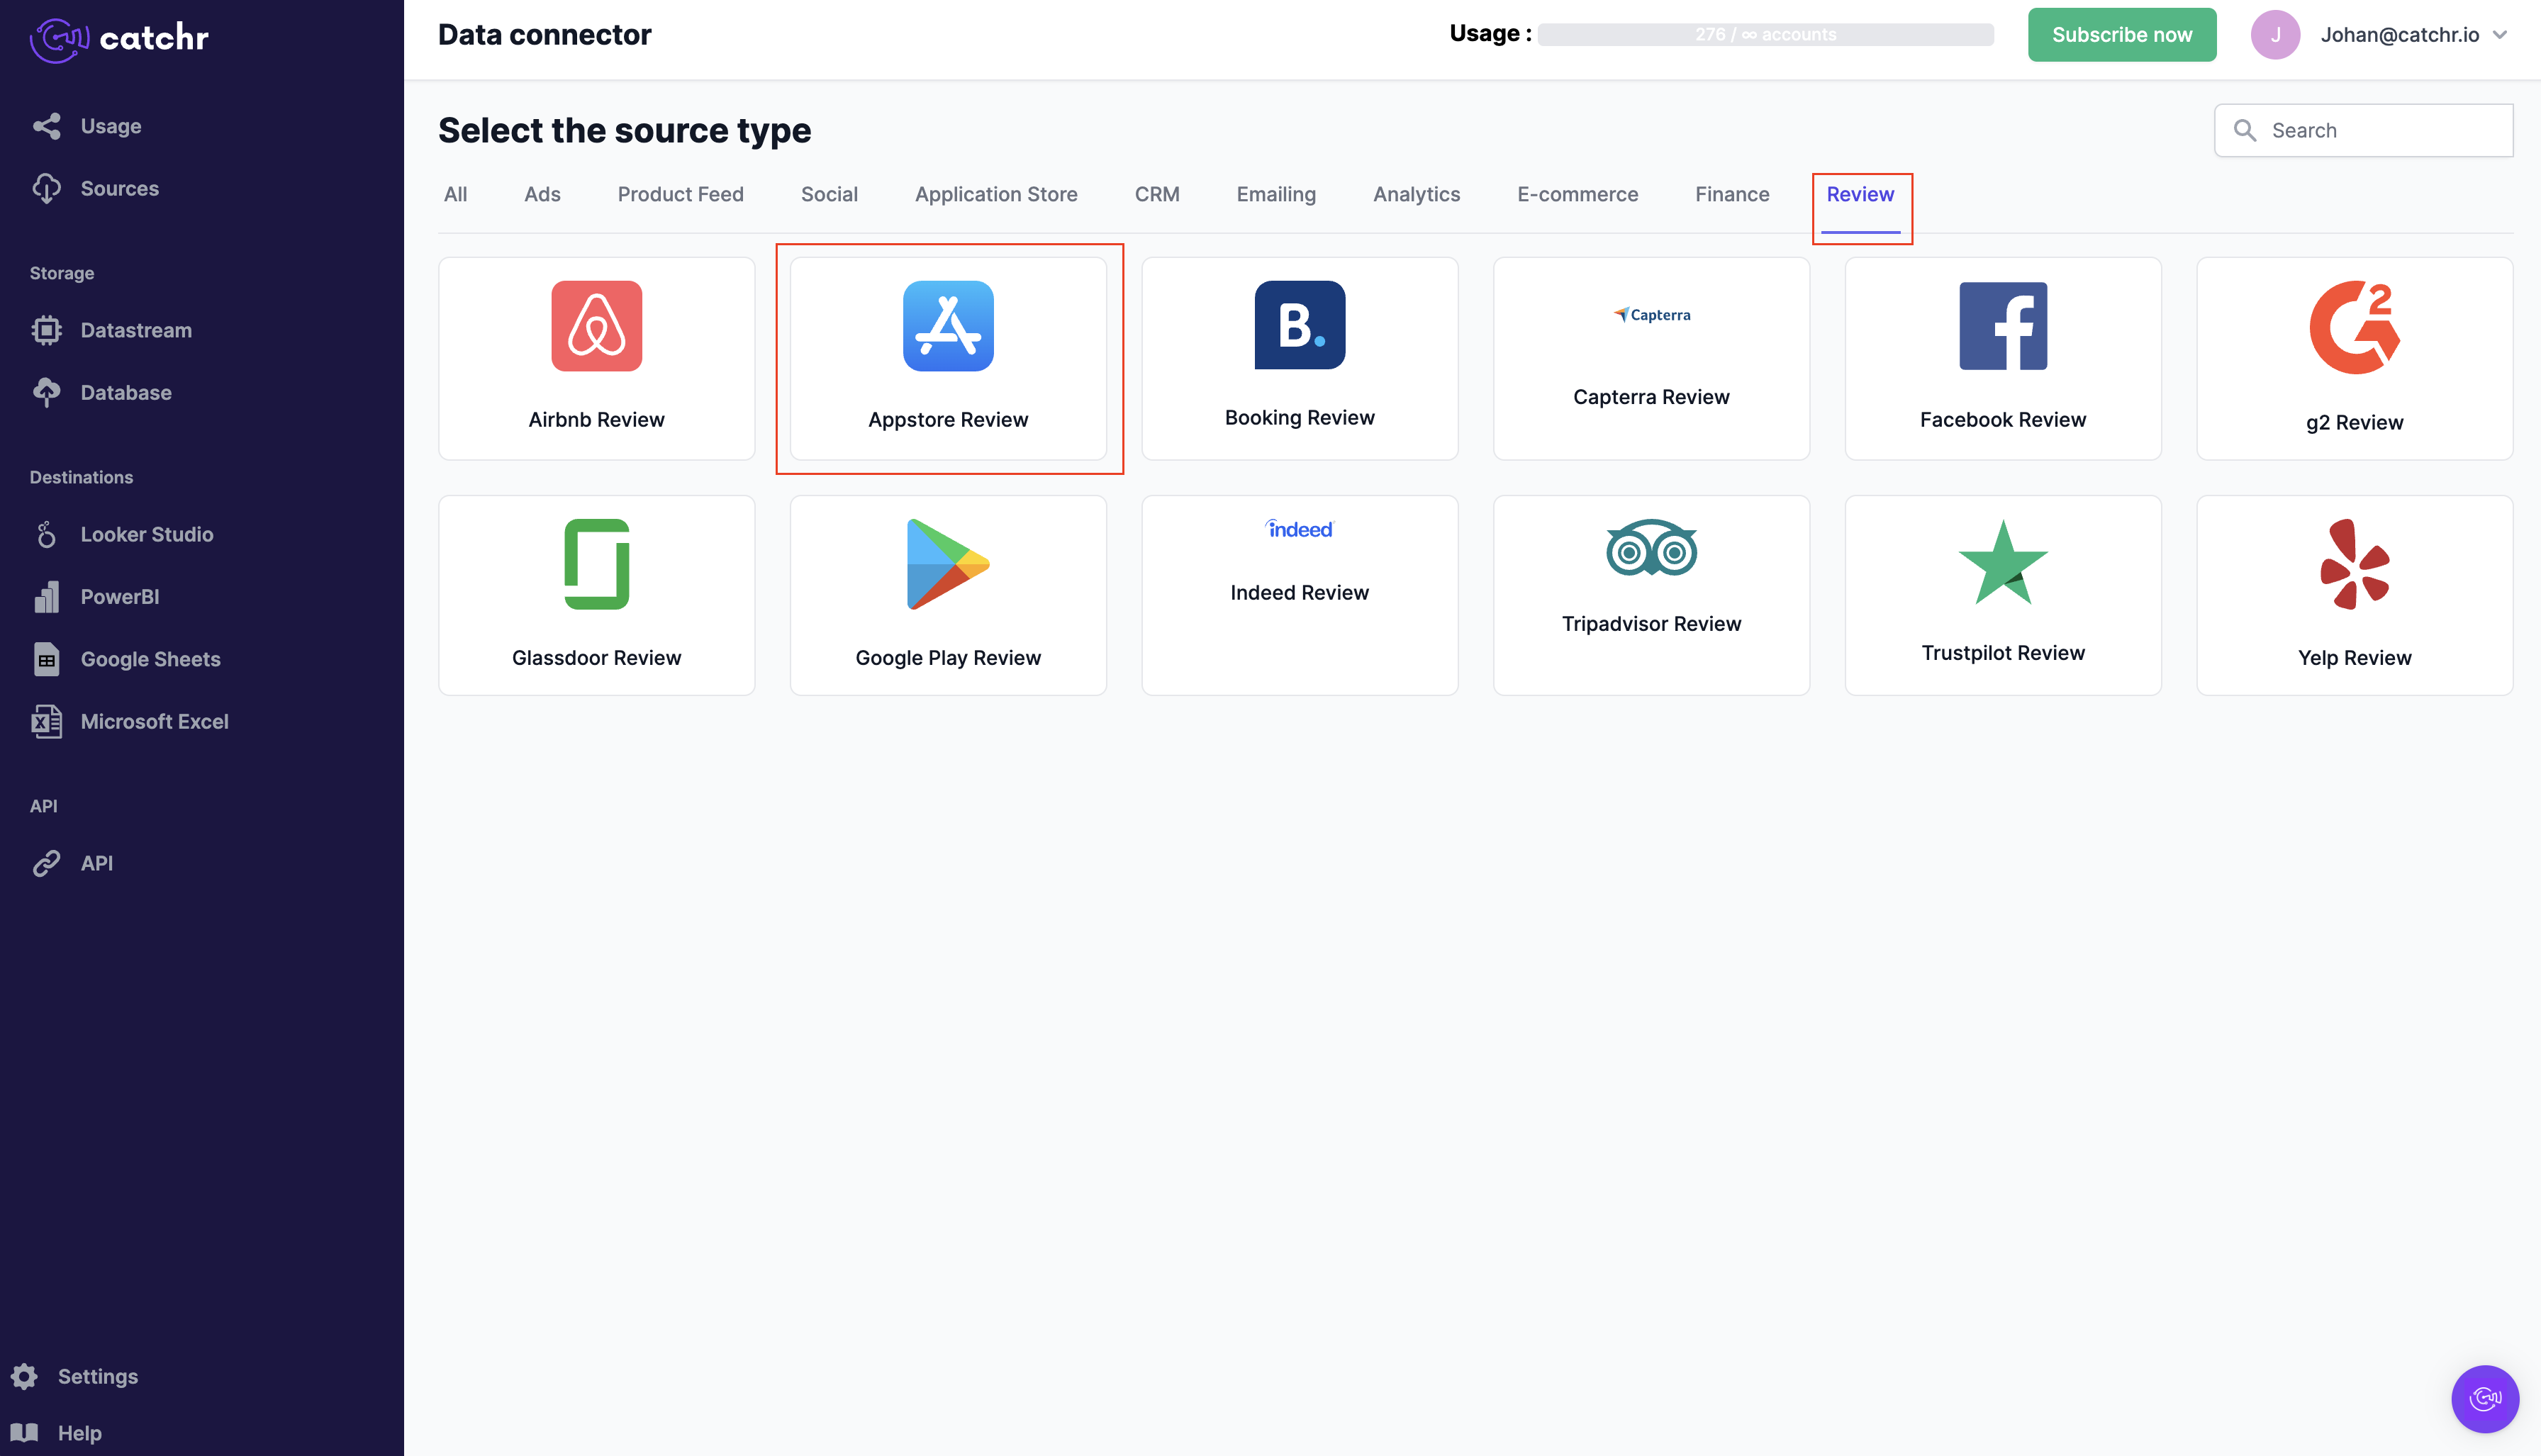Click the Johan@catchr.io account name

[x=2399, y=35]
